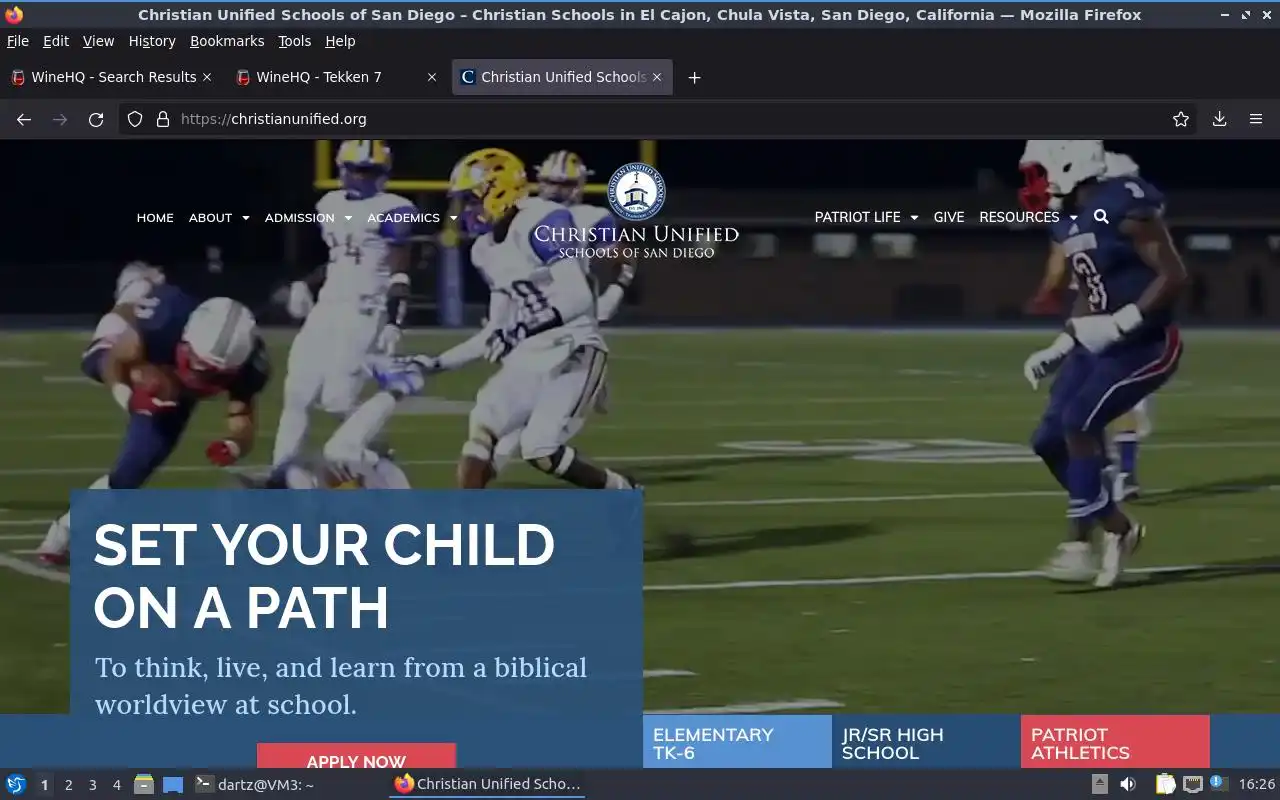Go back with the browser back arrow
The height and width of the screenshot is (800, 1280).
tap(24, 119)
